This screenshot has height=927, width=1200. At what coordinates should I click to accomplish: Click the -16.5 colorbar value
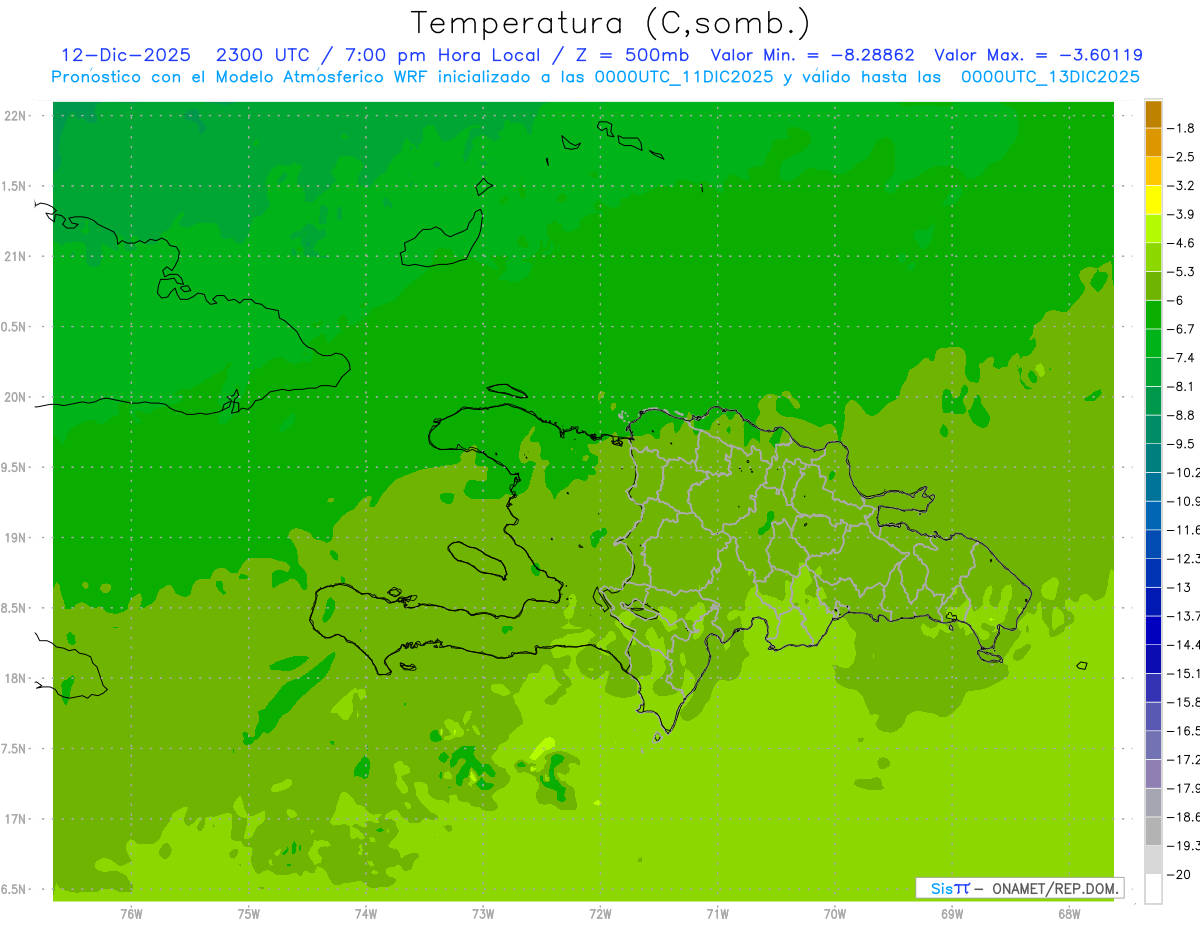(x=1184, y=731)
